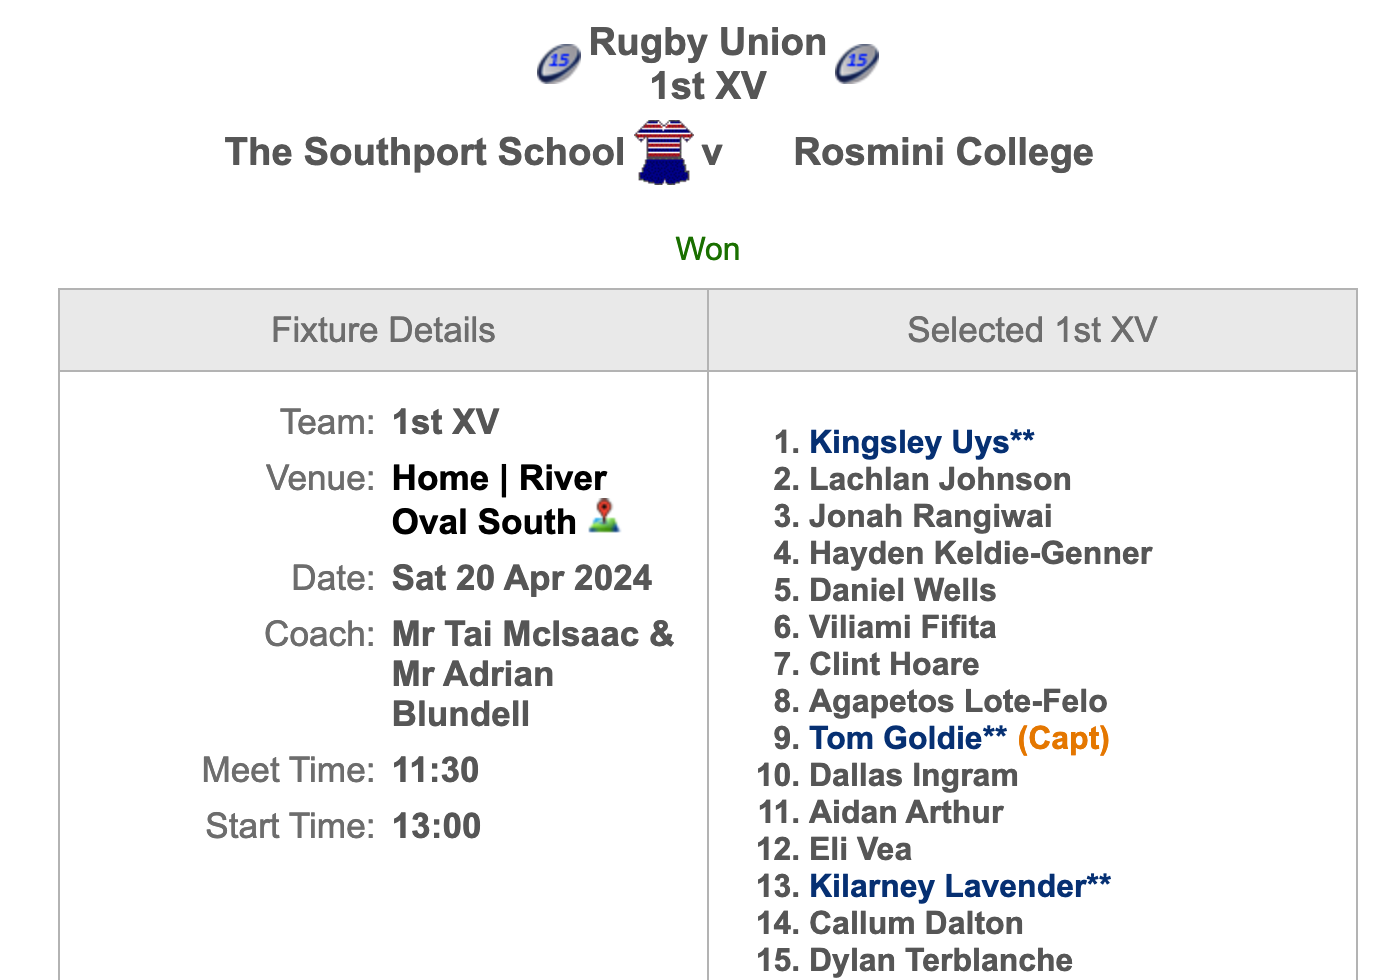Click the Home | River Oval South venue
The width and height of the screenshot is (1388, 980).
[x=499, y=500]
